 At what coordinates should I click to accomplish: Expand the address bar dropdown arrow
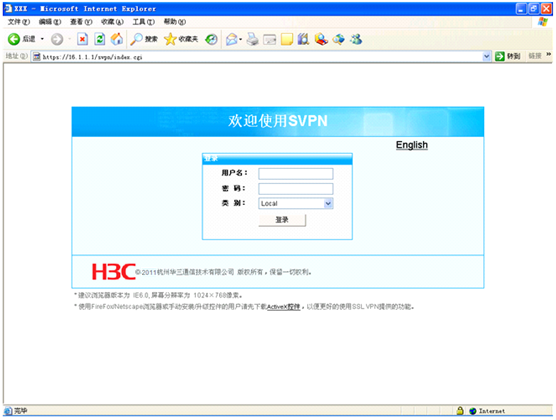(486, 56)
